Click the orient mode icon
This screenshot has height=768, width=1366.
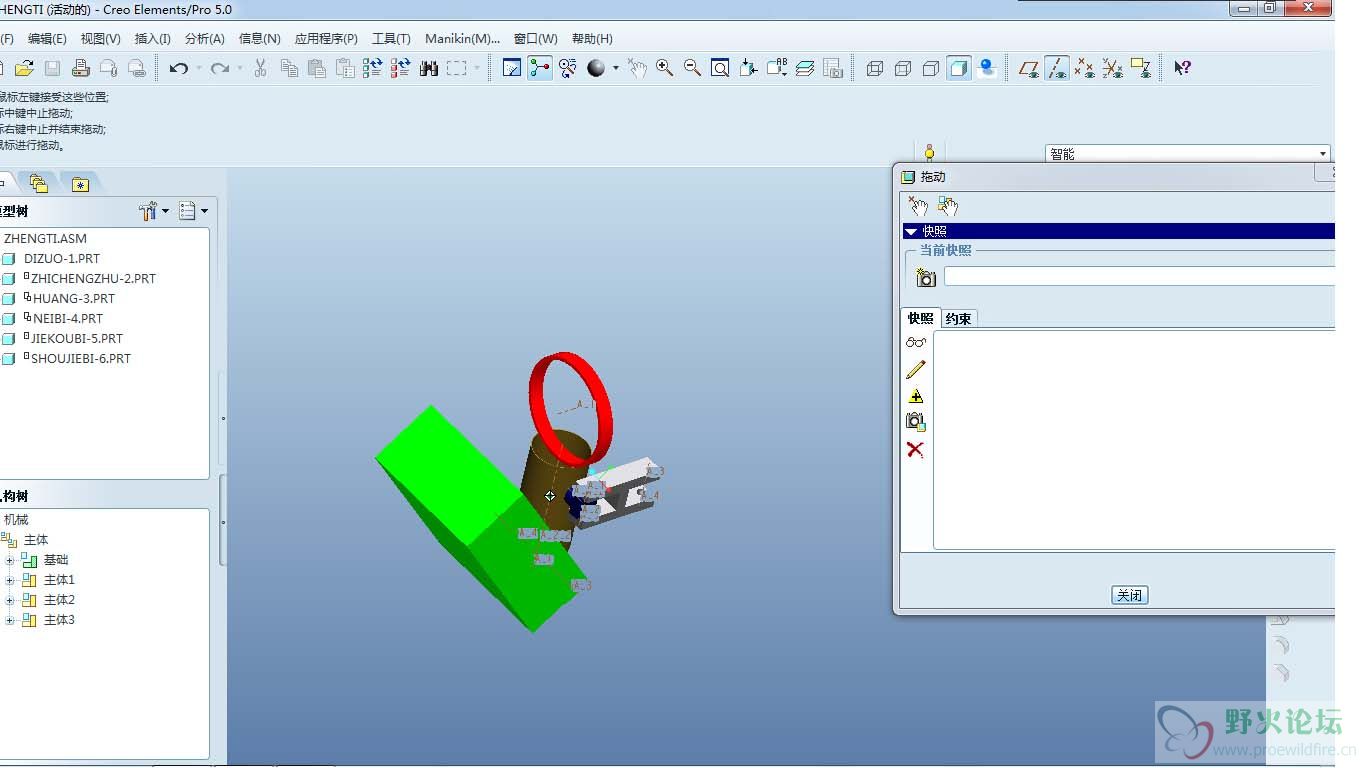coord(568,68)
